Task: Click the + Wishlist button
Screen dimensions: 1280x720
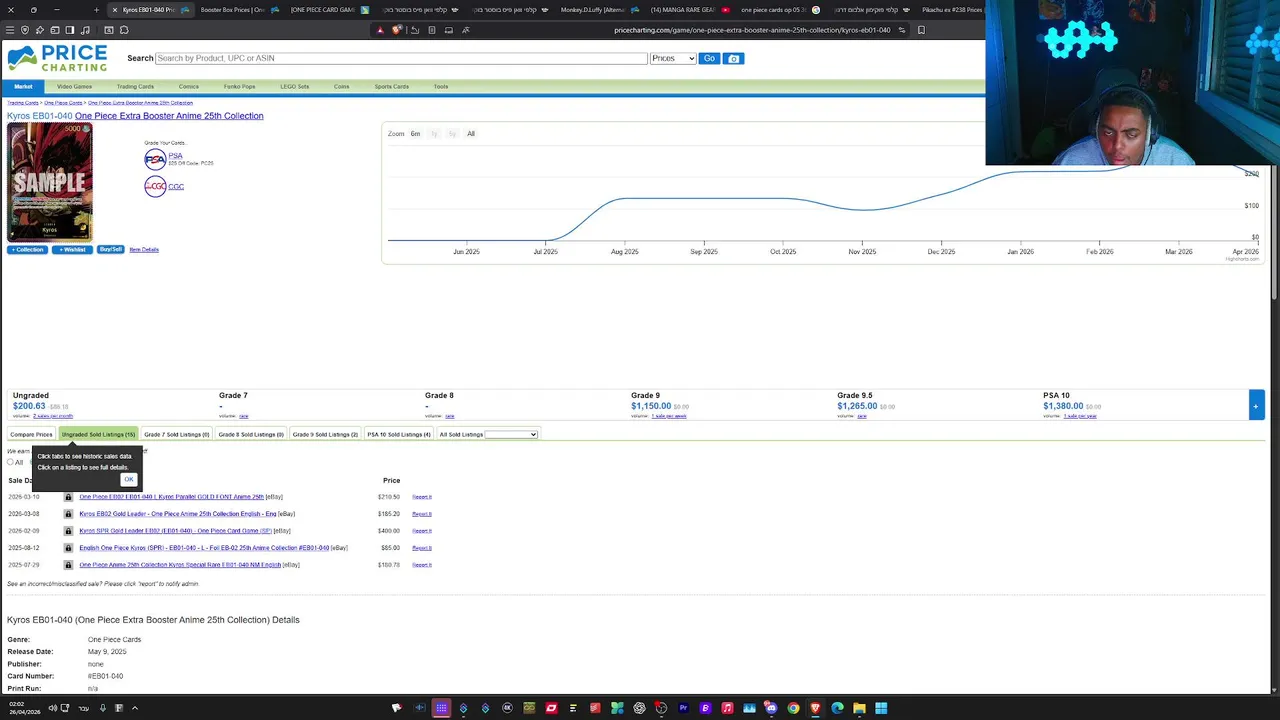Action: pyautogui.click(x=72, y=249)
